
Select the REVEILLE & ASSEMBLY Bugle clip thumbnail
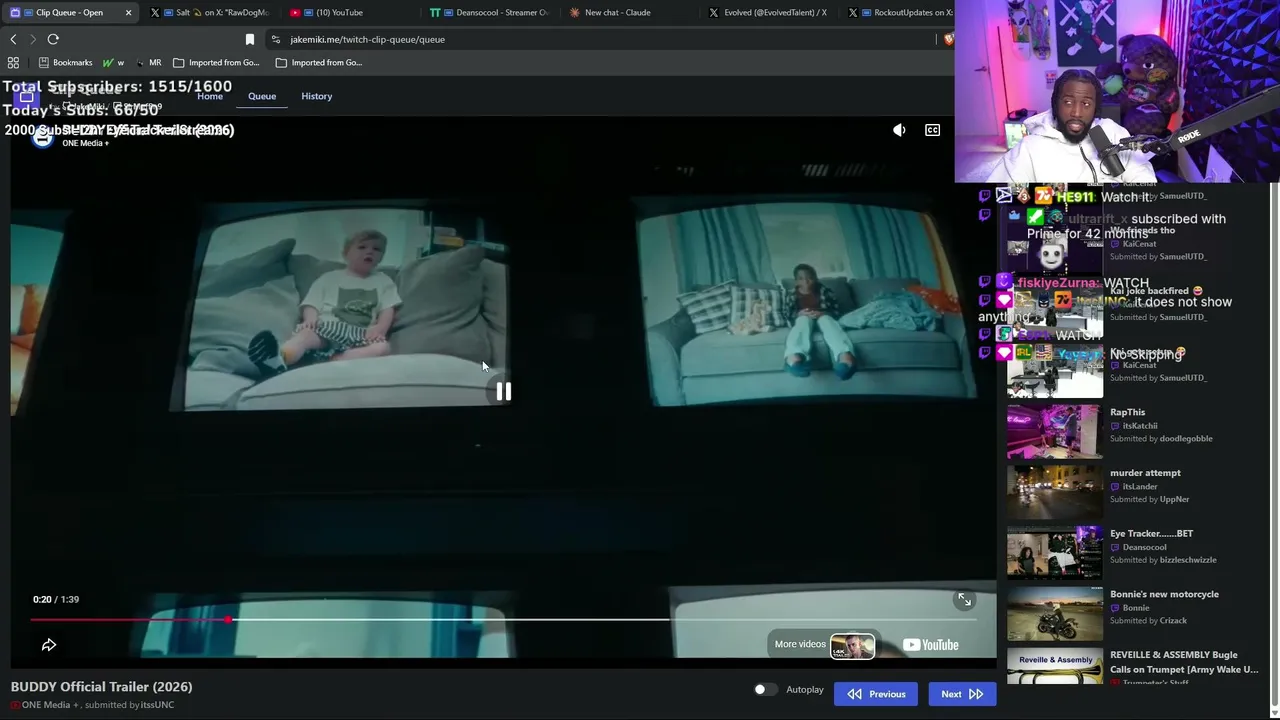pyautogui.click(x=1055, y=665)
